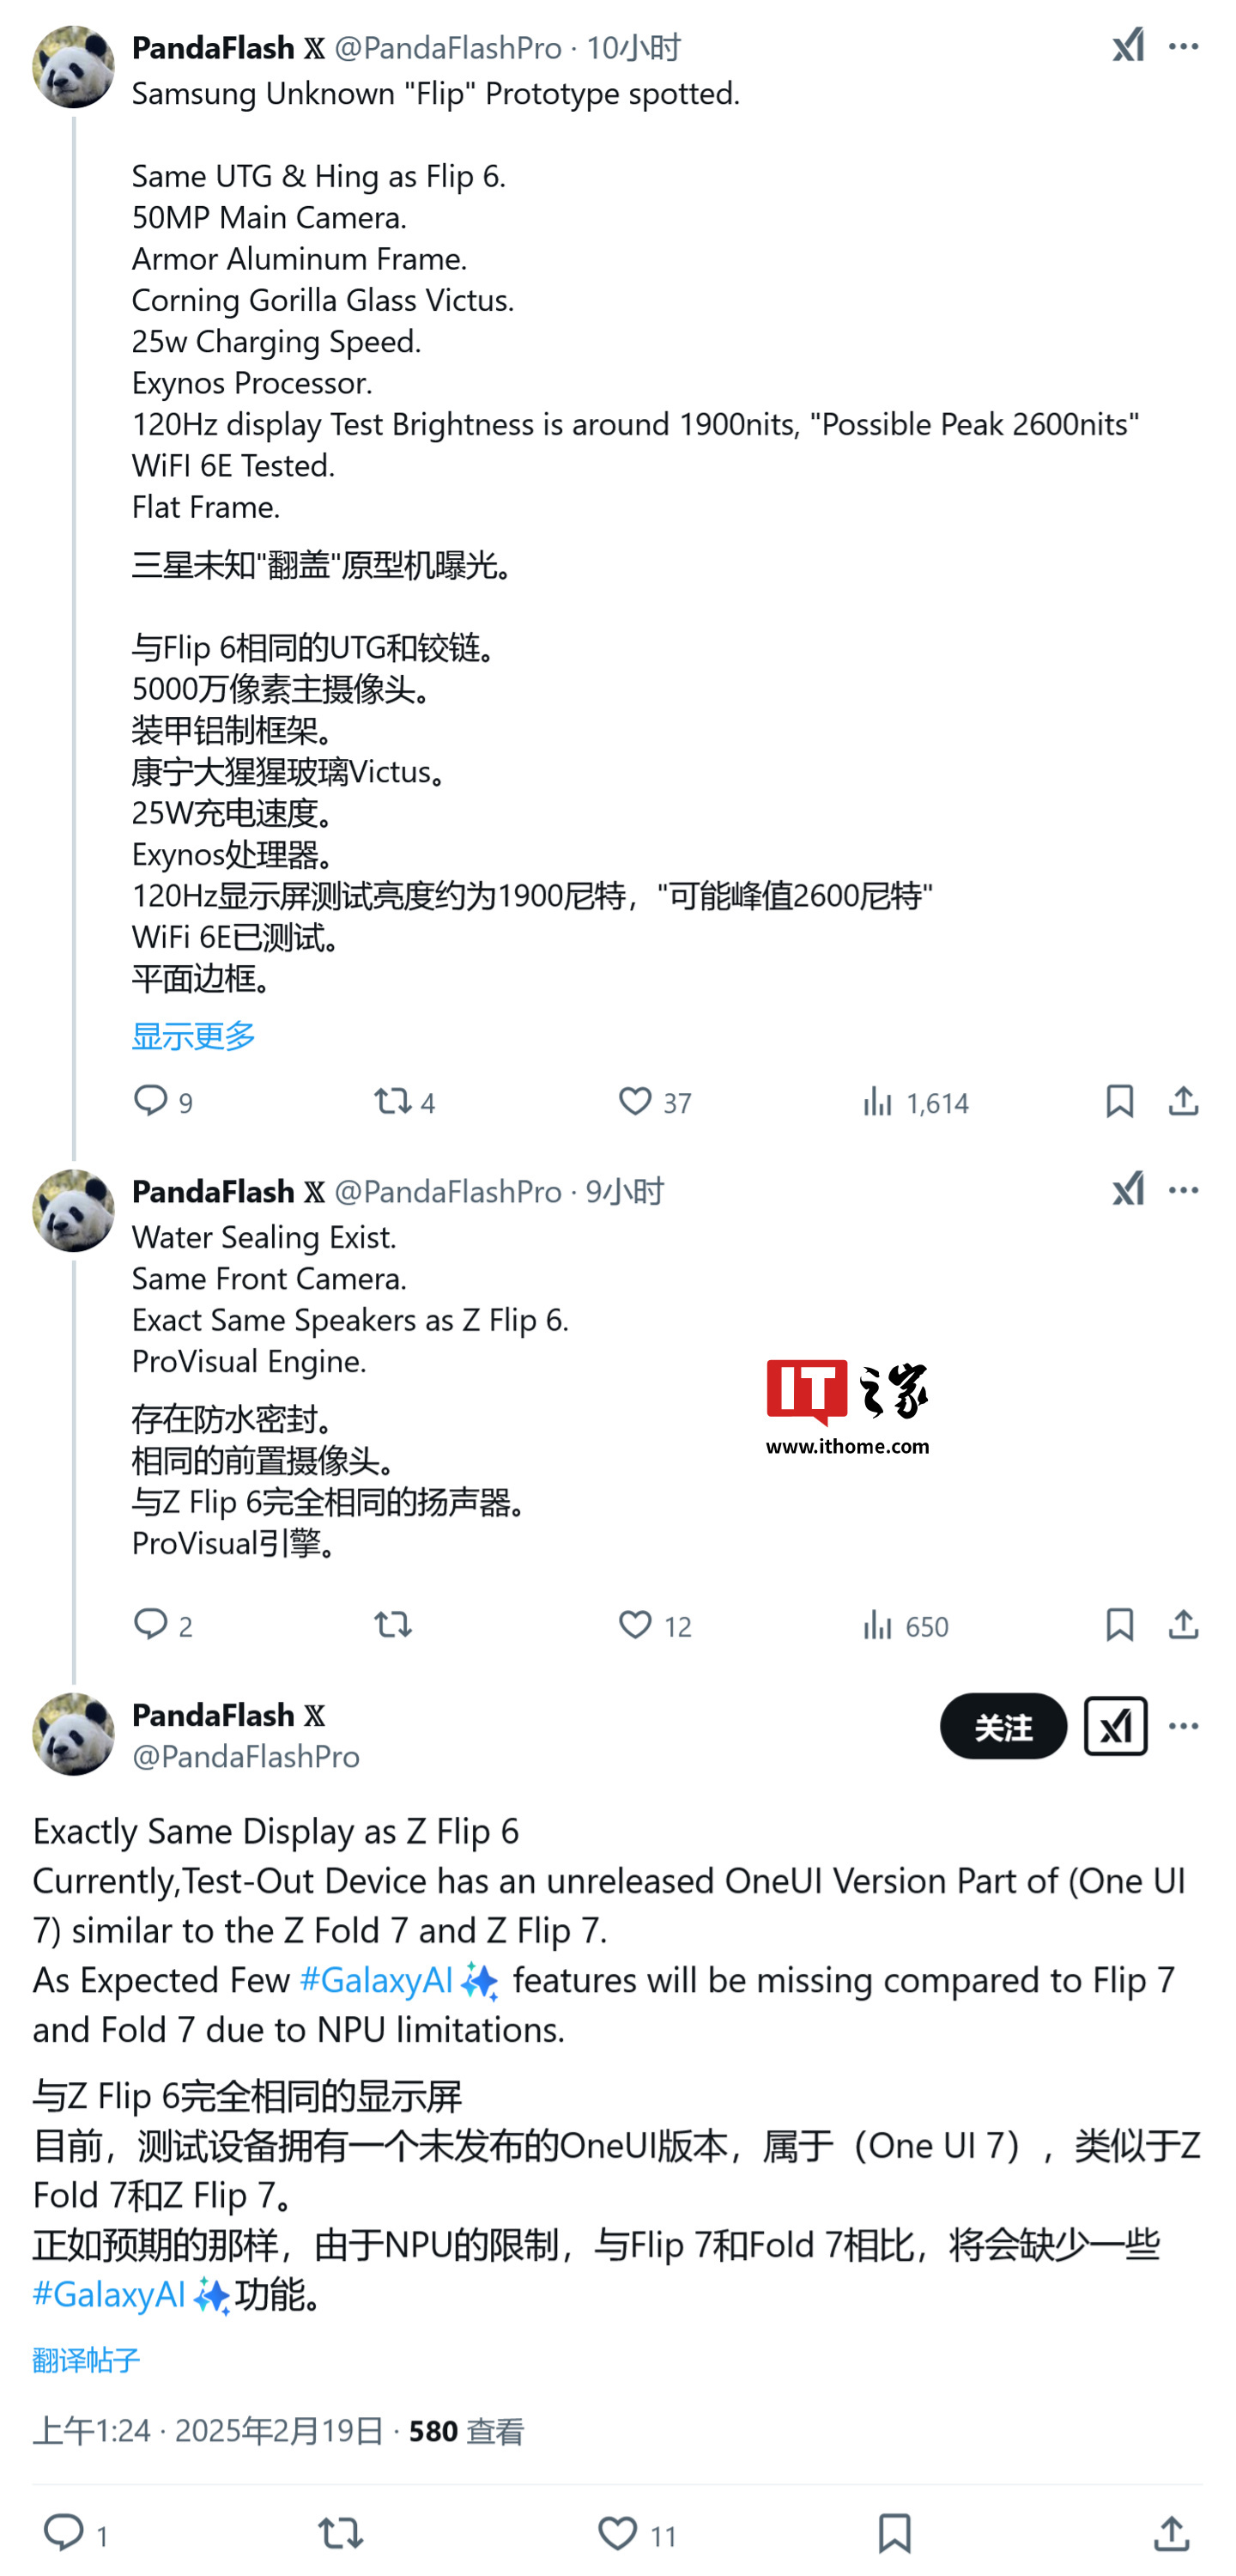Screen dimensions: 1236x2576
Task: Open more options on the main tweet
Action: [1183, 1726]
